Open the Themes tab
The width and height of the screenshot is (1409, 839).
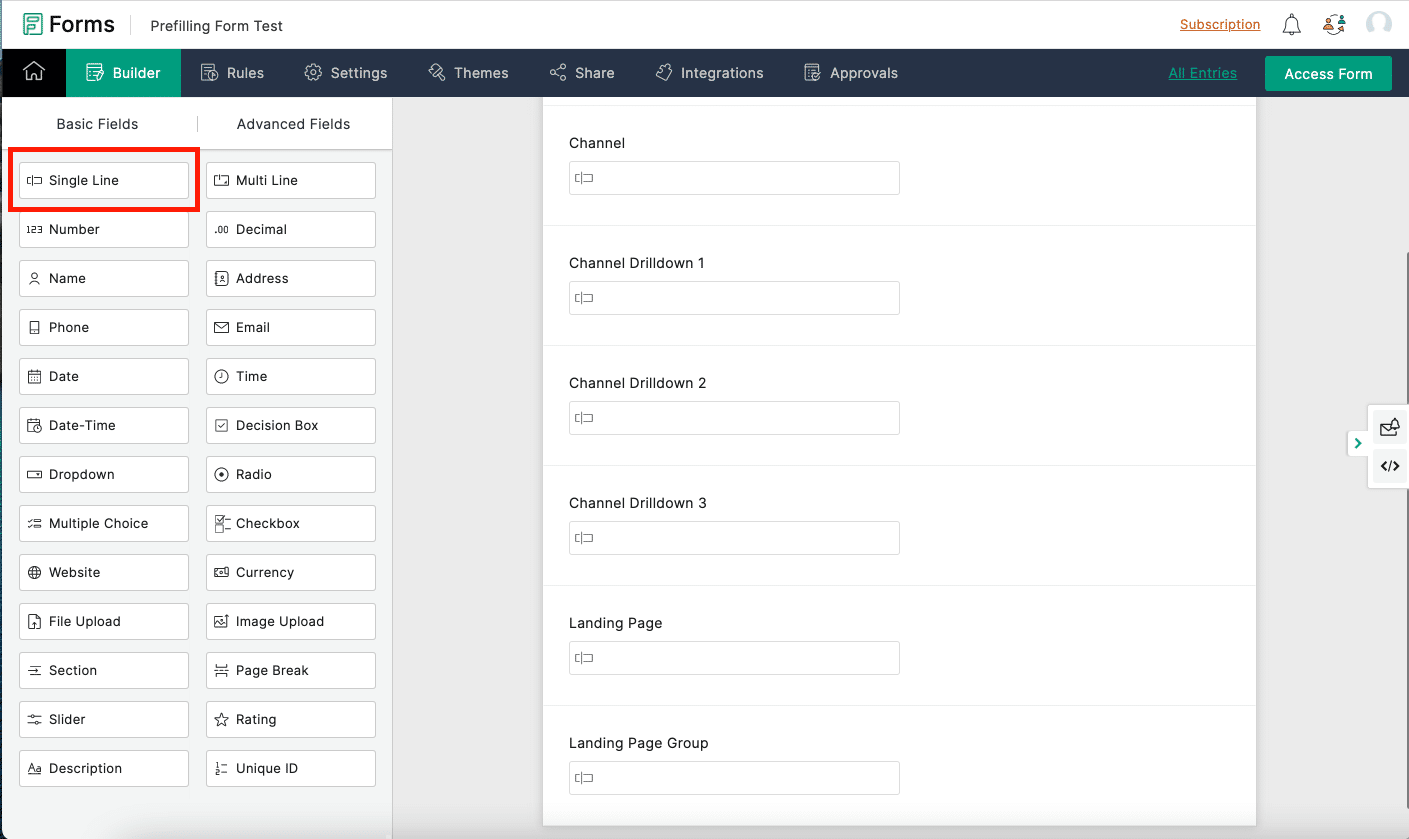[x=468, y=72]
